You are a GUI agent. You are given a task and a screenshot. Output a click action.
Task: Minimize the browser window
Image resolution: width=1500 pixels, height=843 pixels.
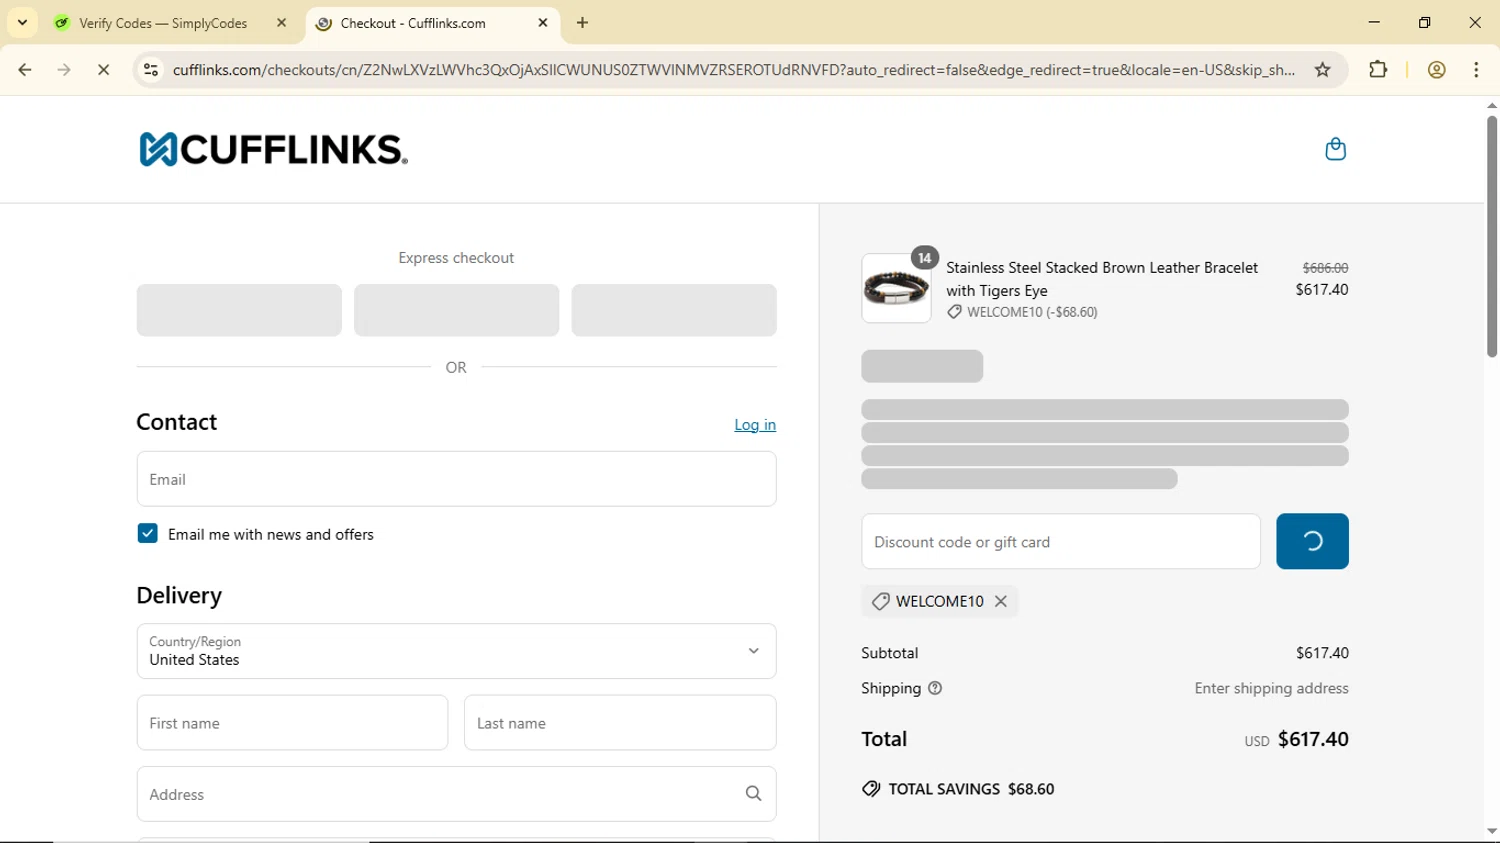click(1374, 22)
